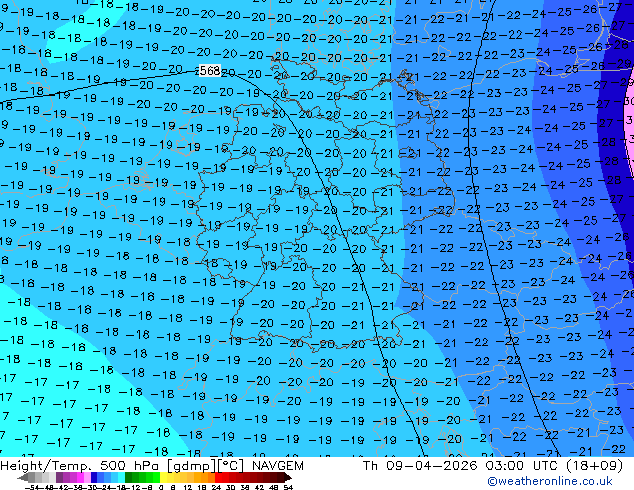634x490 pixels.
Task: Pick the bright cyan legend swatch above -18
Action: click(x=121, y=477)
